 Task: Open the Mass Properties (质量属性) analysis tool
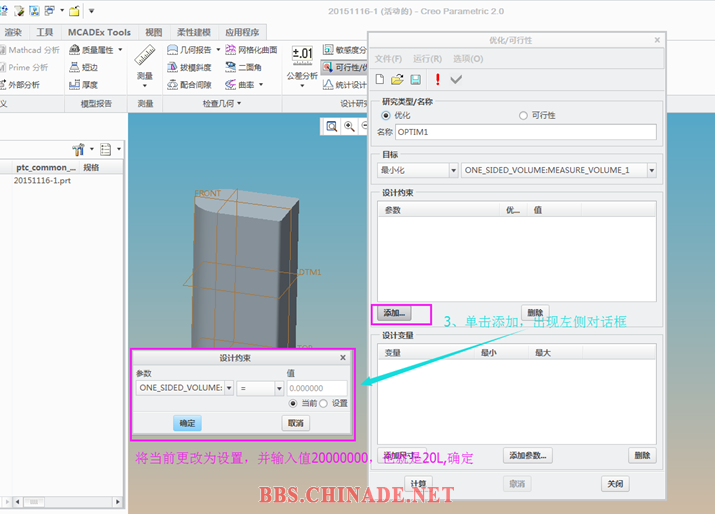pyautogui.click(x=91, y=50)
